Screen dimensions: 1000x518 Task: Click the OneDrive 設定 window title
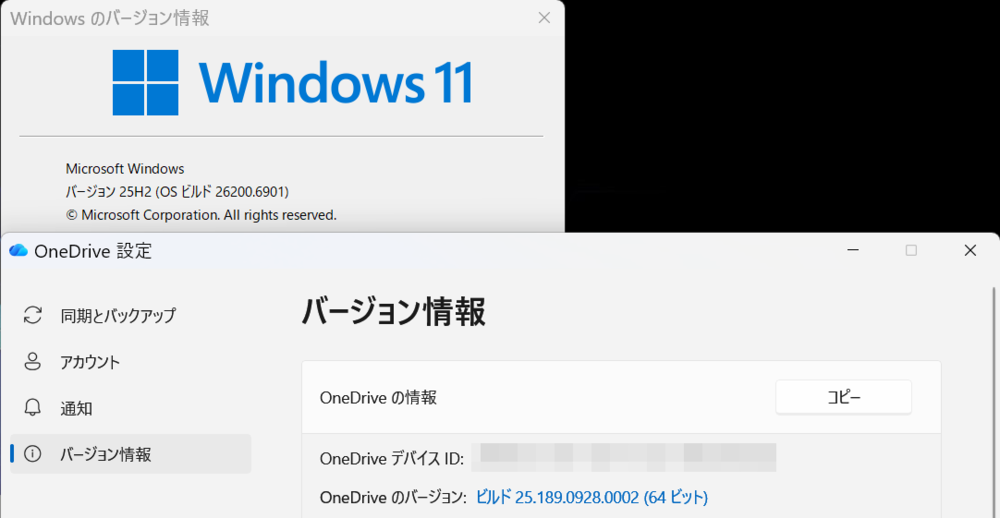coord(93,251)
